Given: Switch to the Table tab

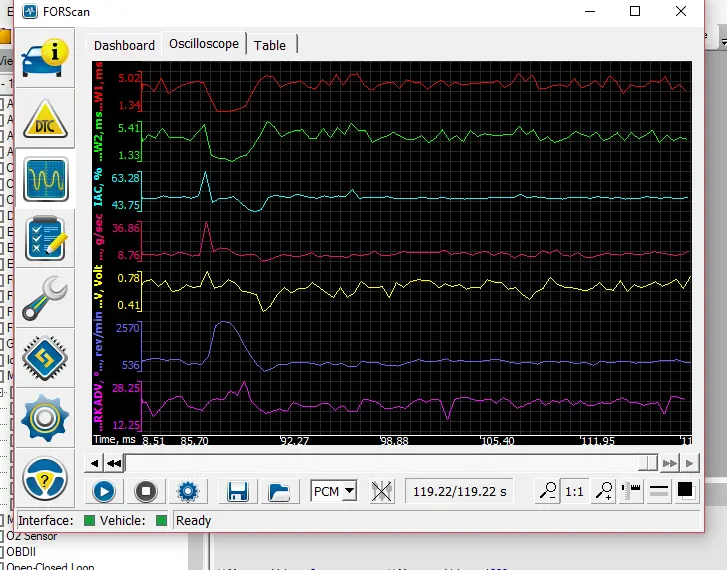Looking at the screenshot, I should coord(270,45).
